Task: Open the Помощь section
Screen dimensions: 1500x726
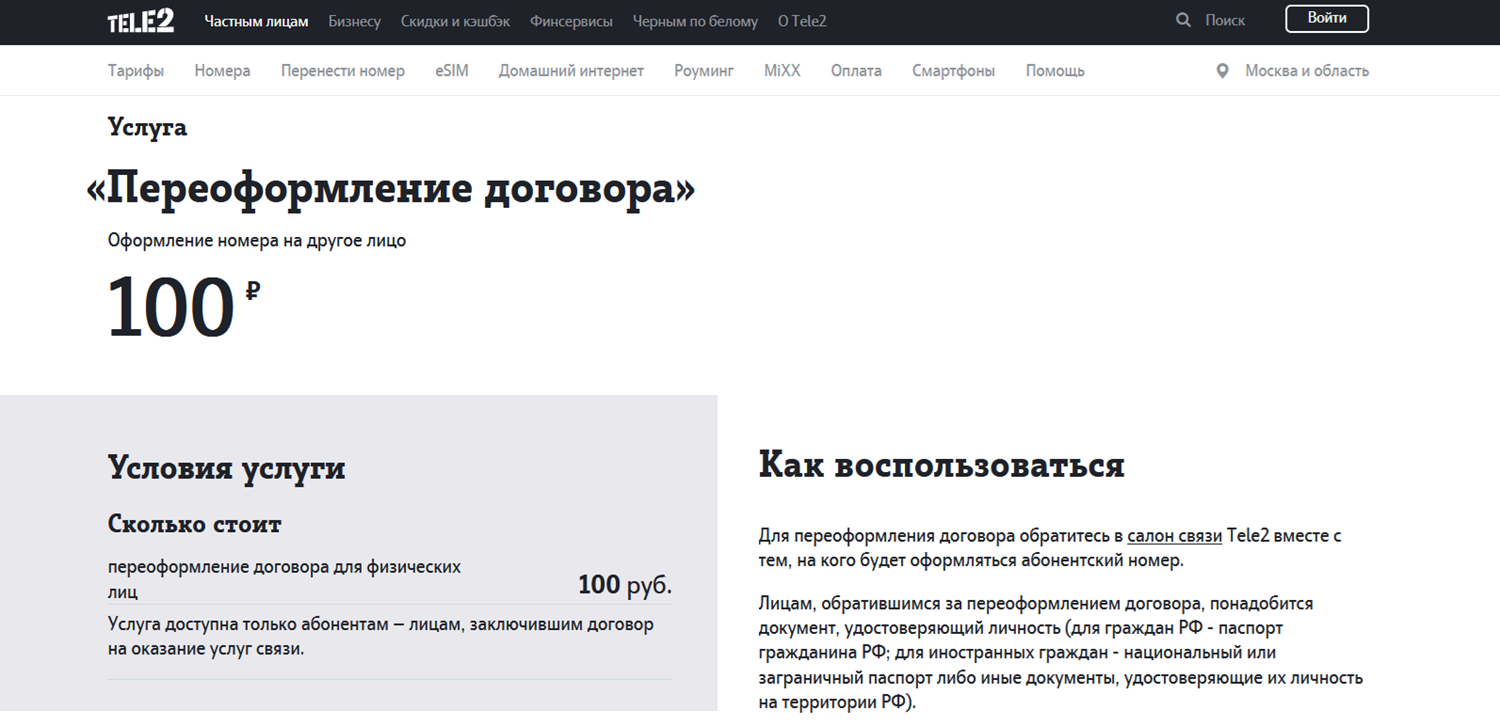Action: (1055, 71)
